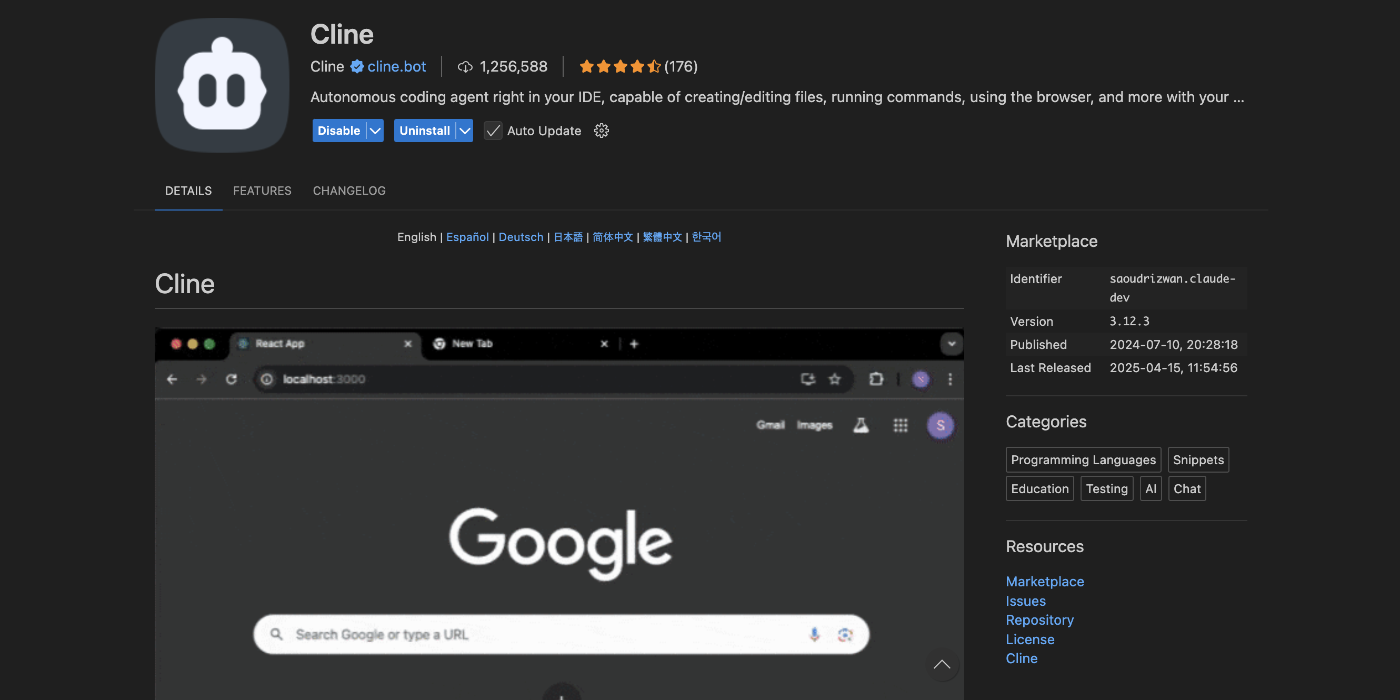
Task: Click the Chat category tag
Action: (1187, 489)
